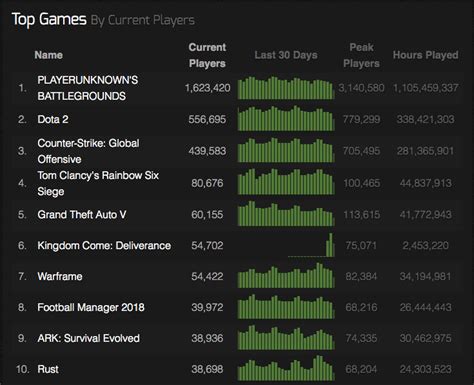The width and height of the screenshot is (474, 385).
Task: Click the Rust 30-day player chart
Action: (286, 368)
